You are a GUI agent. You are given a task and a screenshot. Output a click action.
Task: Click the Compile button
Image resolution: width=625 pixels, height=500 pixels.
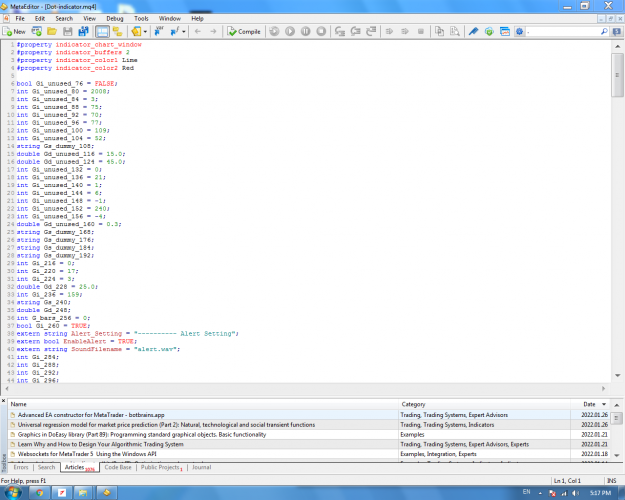(244, 31)
